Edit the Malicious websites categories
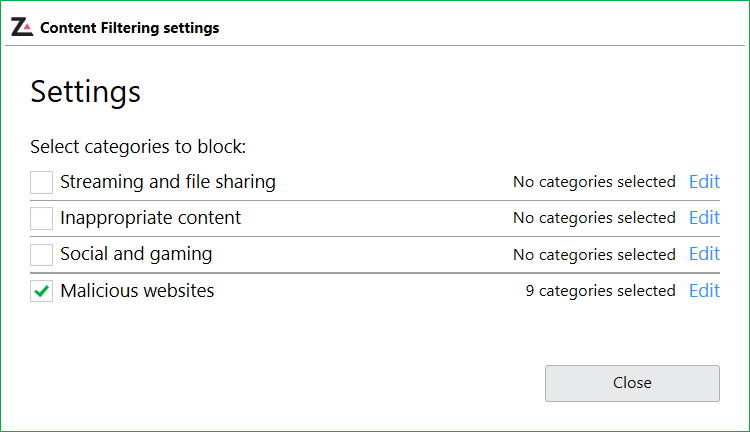The height and width of the screenshot is (432, 750). (x=704, y=291)
